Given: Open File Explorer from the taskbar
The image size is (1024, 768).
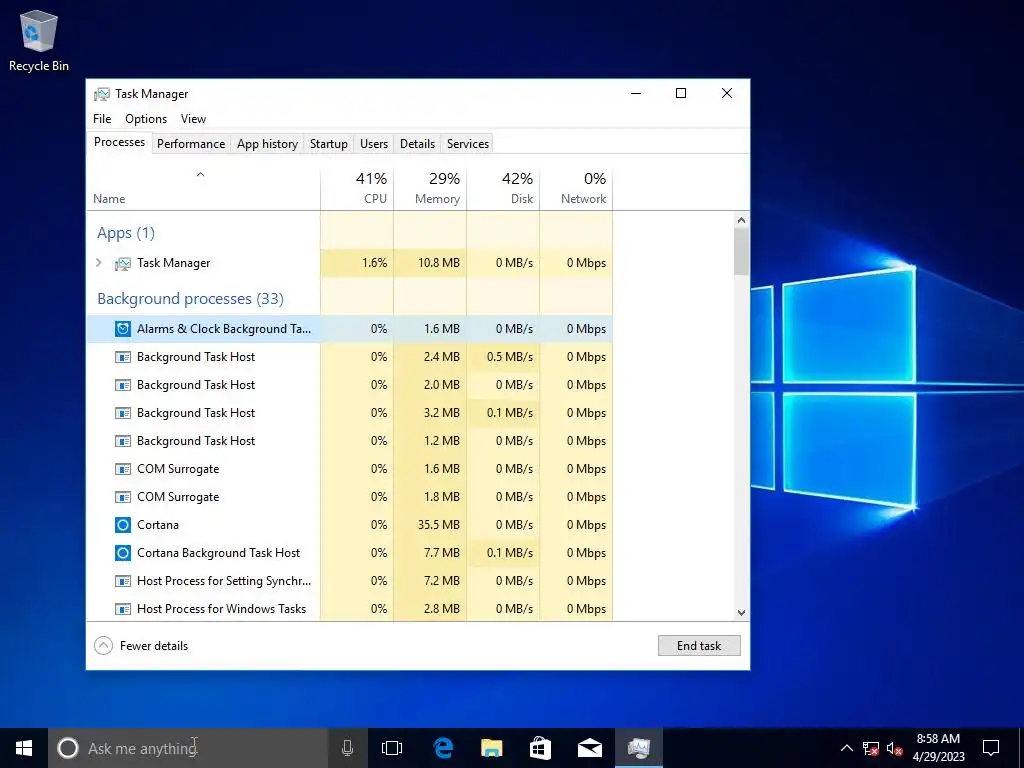Looking at the screenshot, I should click(x=491, y=748).
